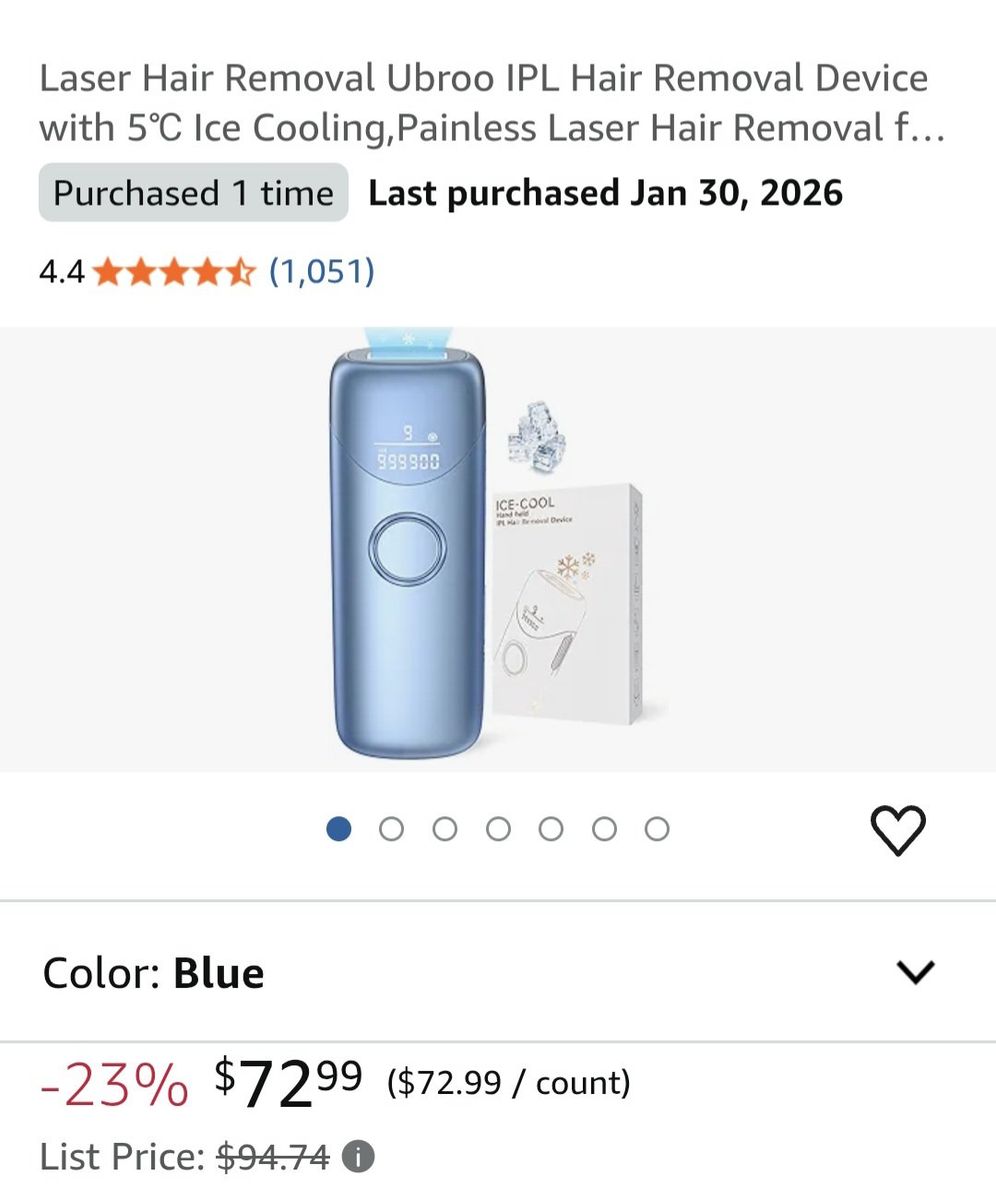
Task: Tap the List Price info icon
Action: [358, 1157]
